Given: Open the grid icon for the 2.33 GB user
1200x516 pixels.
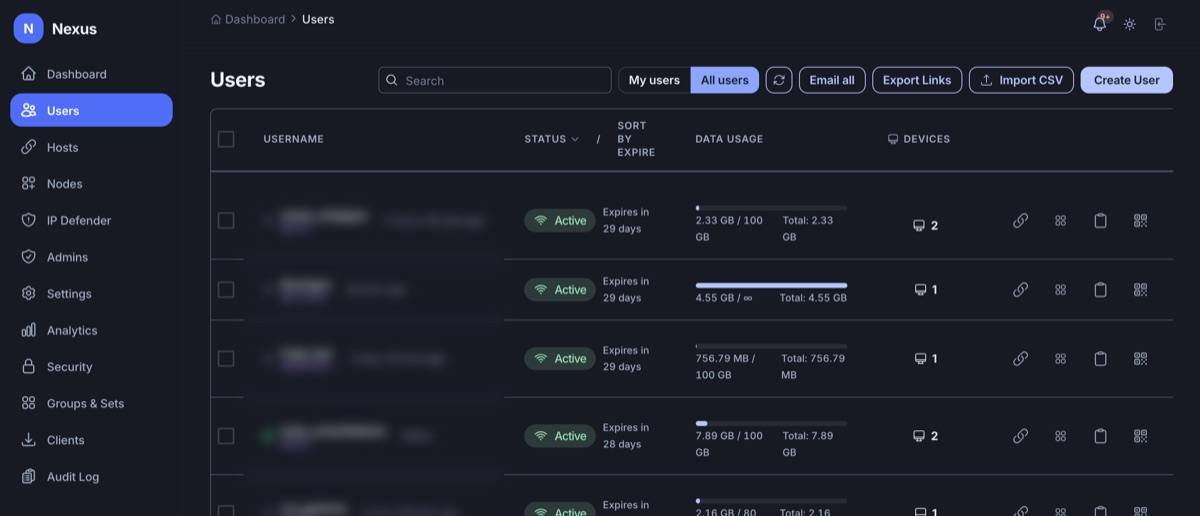Looking at the screenshot, I should (x=1061, y=220).
